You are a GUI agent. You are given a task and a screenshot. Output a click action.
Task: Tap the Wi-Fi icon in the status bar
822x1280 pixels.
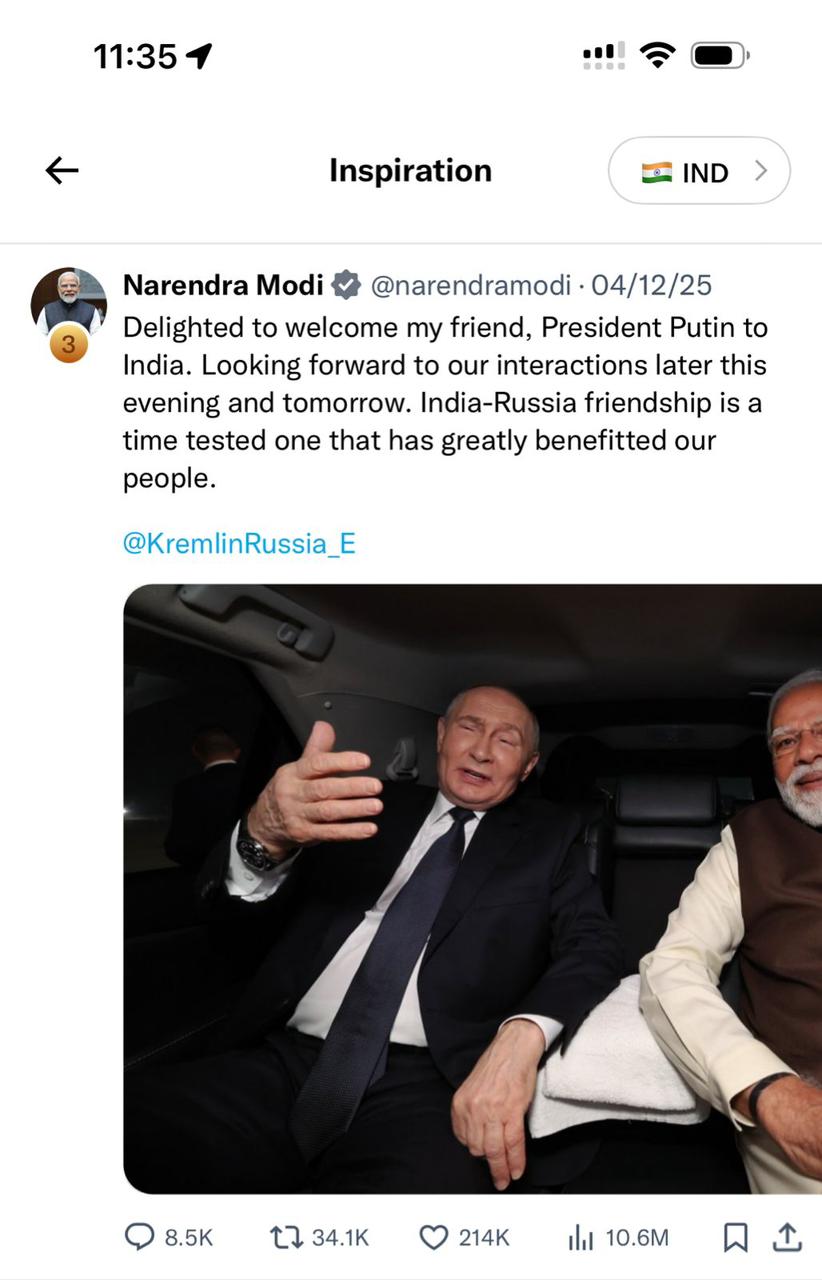point(657,55)
